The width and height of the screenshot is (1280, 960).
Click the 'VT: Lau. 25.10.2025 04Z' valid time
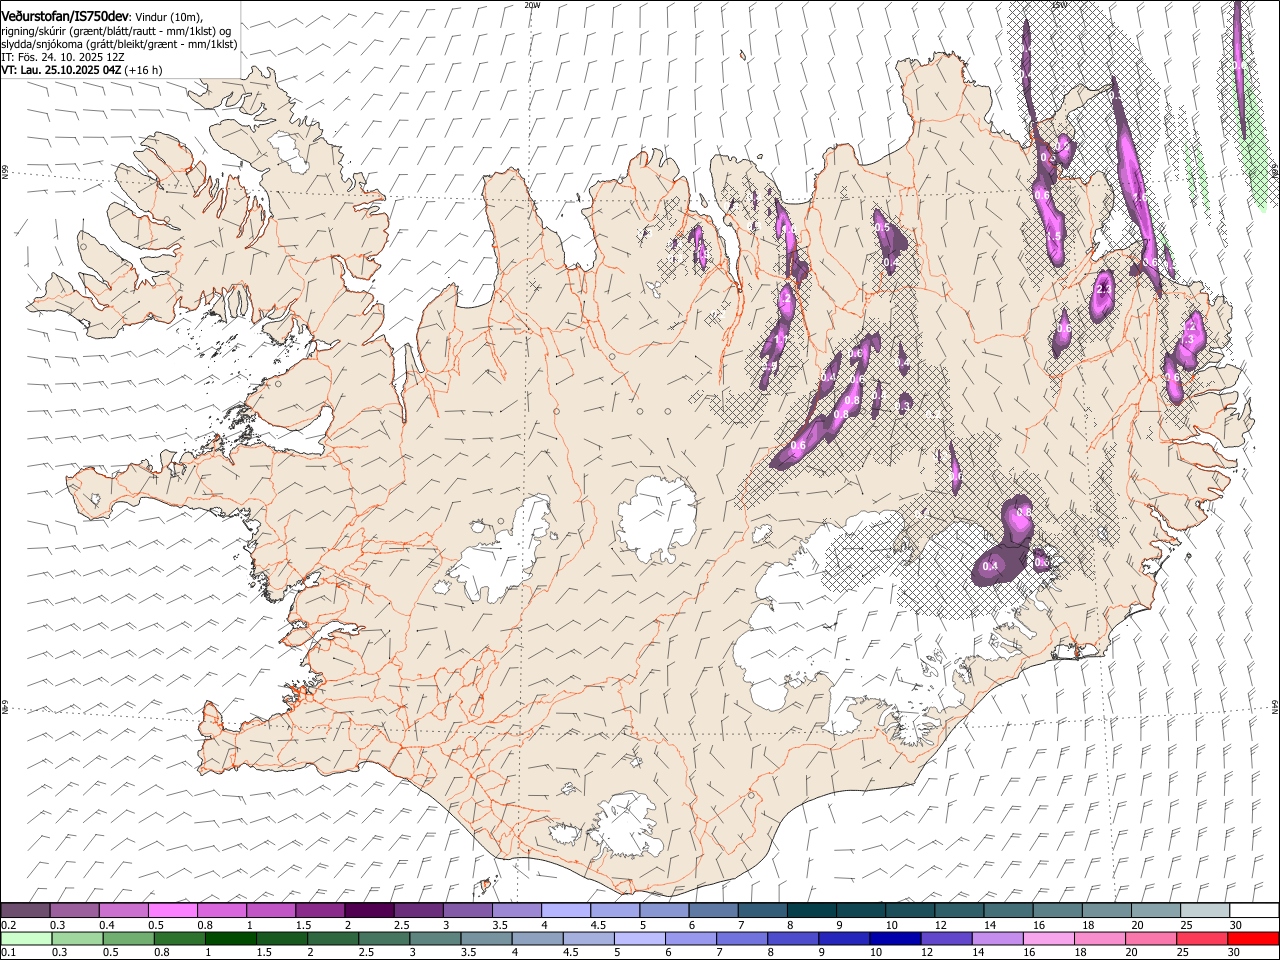click(61, 70)
